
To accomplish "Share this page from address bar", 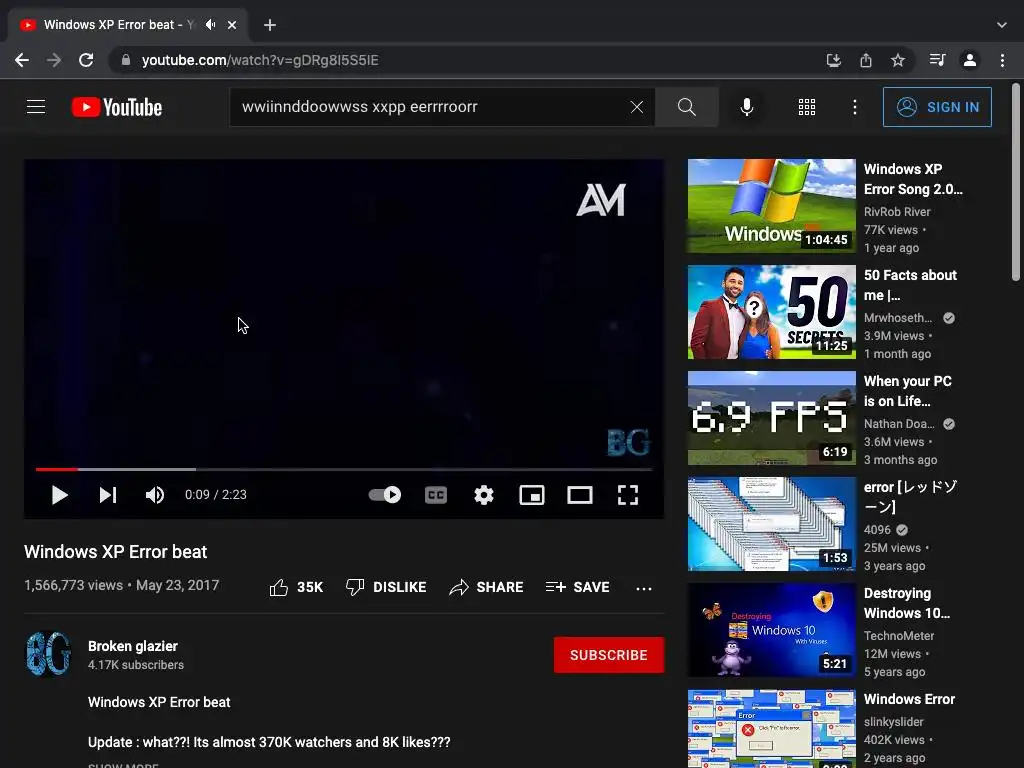I will [x=865, y=60].
